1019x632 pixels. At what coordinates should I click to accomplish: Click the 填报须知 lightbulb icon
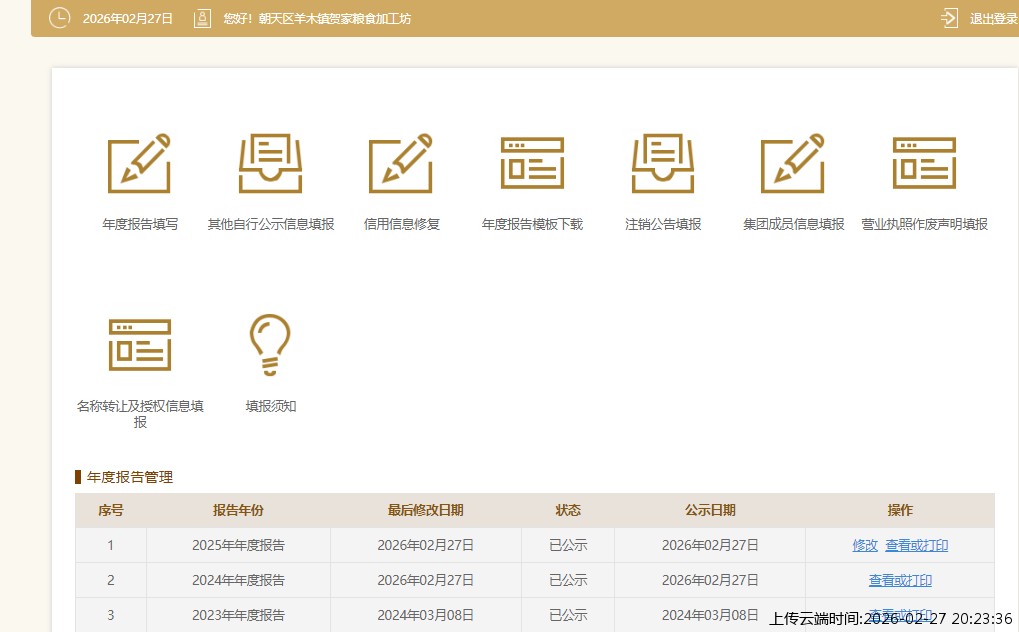pyautogui.click(x=270, y=344)
